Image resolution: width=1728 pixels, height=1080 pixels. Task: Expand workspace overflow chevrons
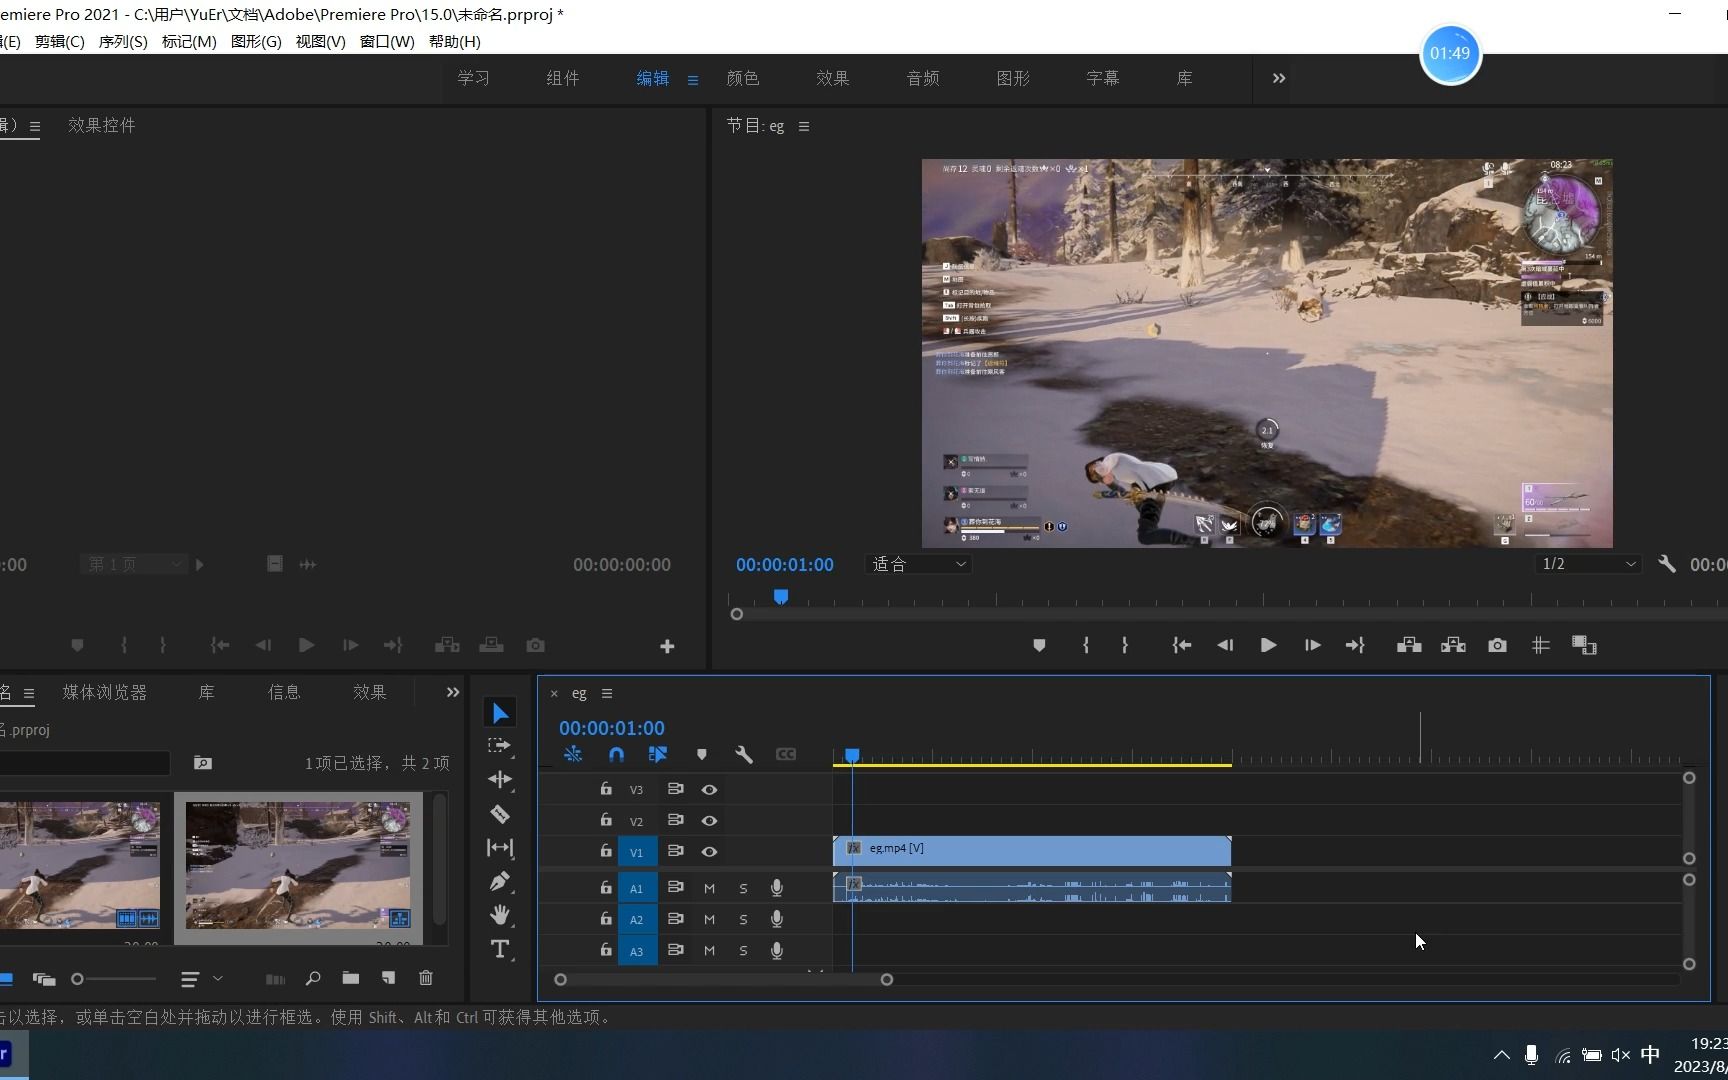pyautogui.click(x=1279, y=78)
